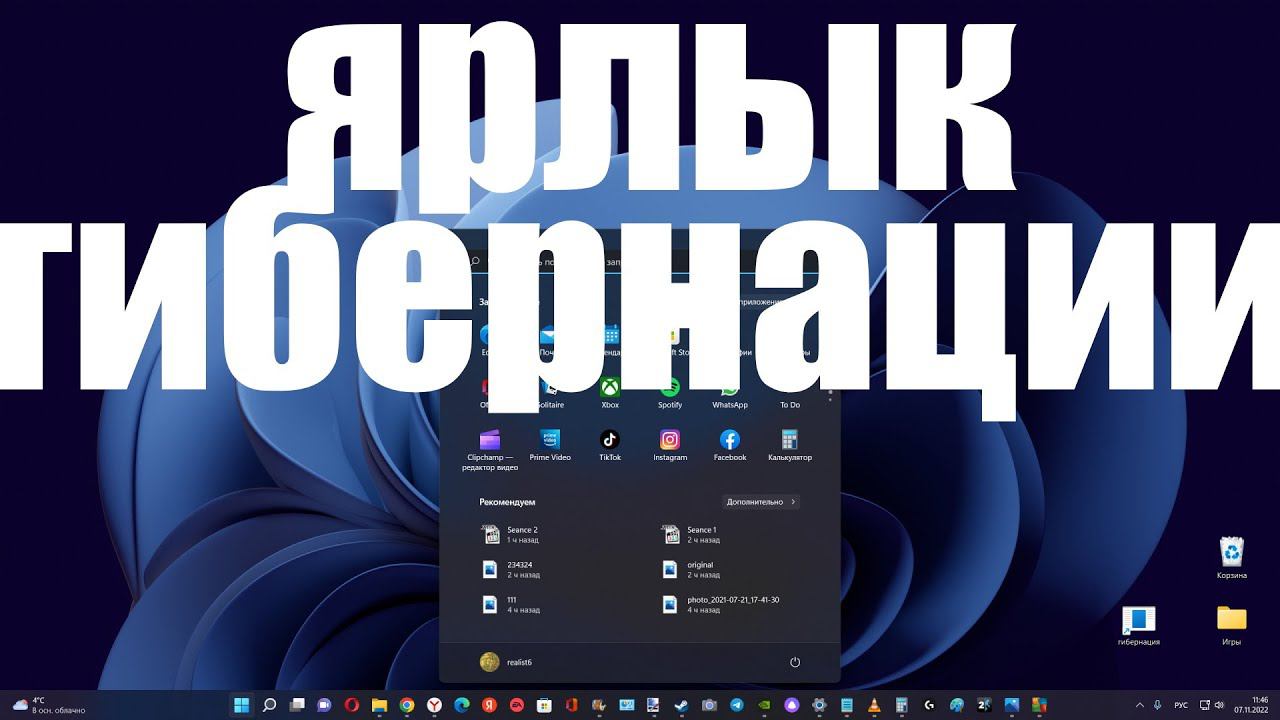The height and width of the screenshot is (720, 1280).
Task: Open Photos app from taskbar
Action: pos(1011,705)
